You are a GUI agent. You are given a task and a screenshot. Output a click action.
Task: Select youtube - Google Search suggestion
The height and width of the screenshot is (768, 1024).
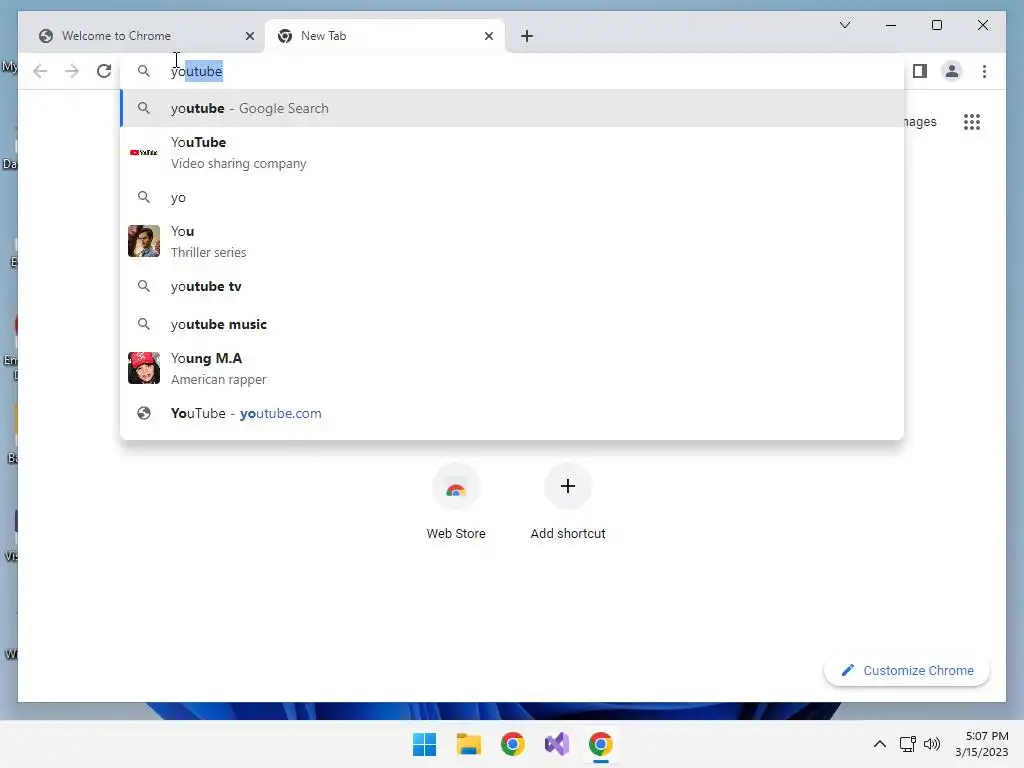click(512, 108)
